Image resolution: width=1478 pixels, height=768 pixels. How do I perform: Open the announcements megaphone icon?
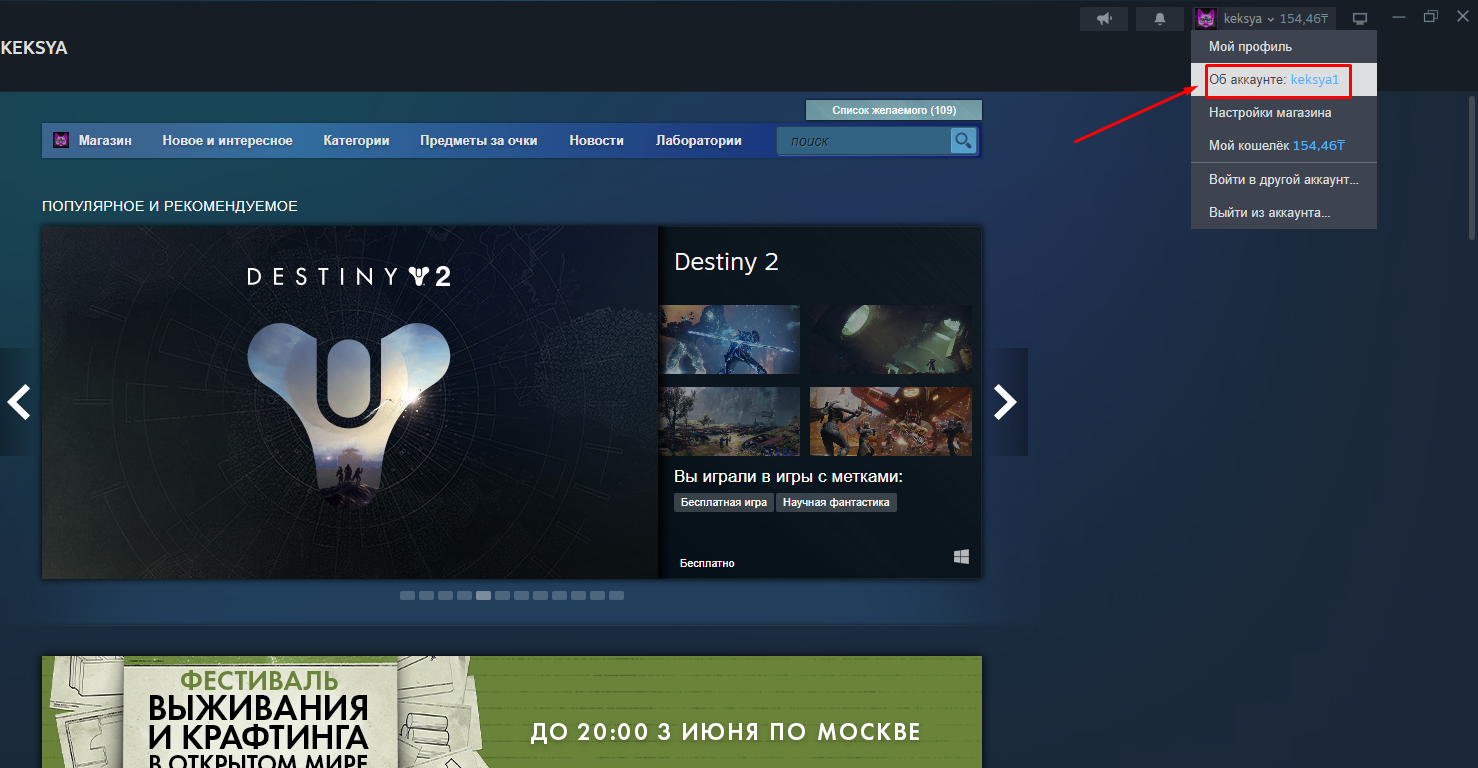tap(1104, 19)
